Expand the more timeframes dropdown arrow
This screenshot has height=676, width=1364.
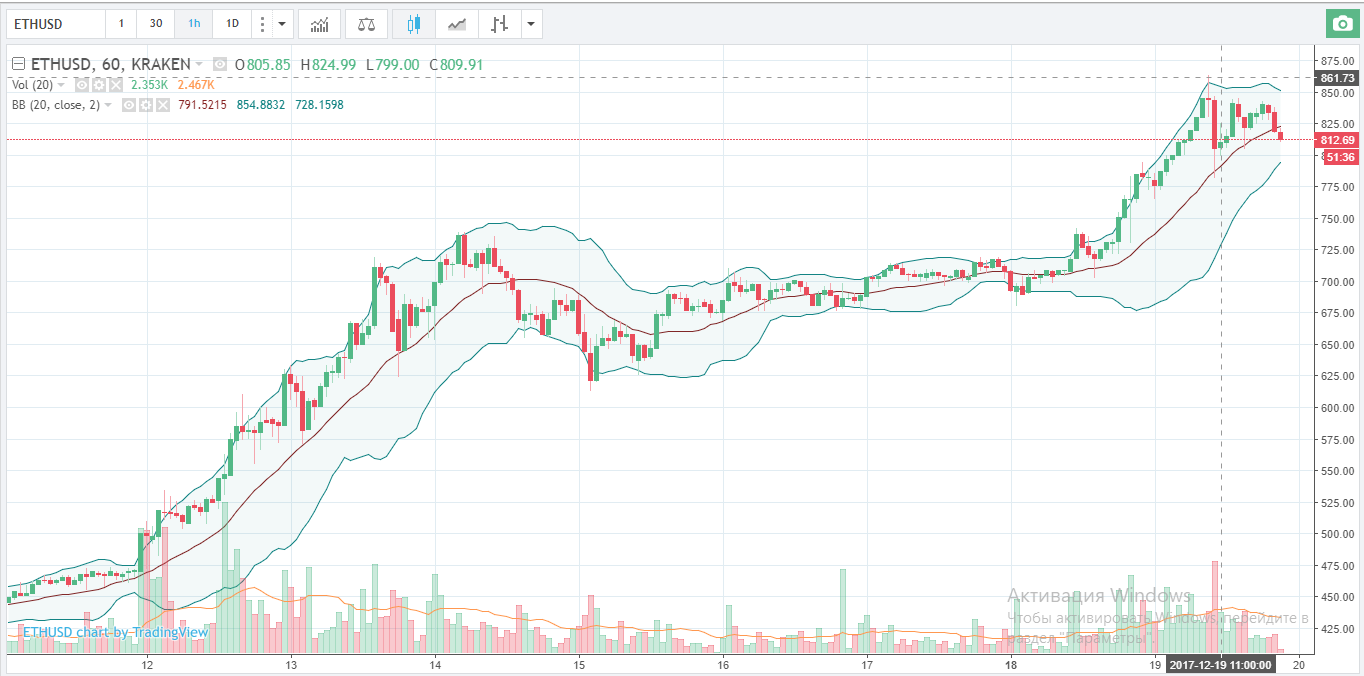[x=283, y=23]
